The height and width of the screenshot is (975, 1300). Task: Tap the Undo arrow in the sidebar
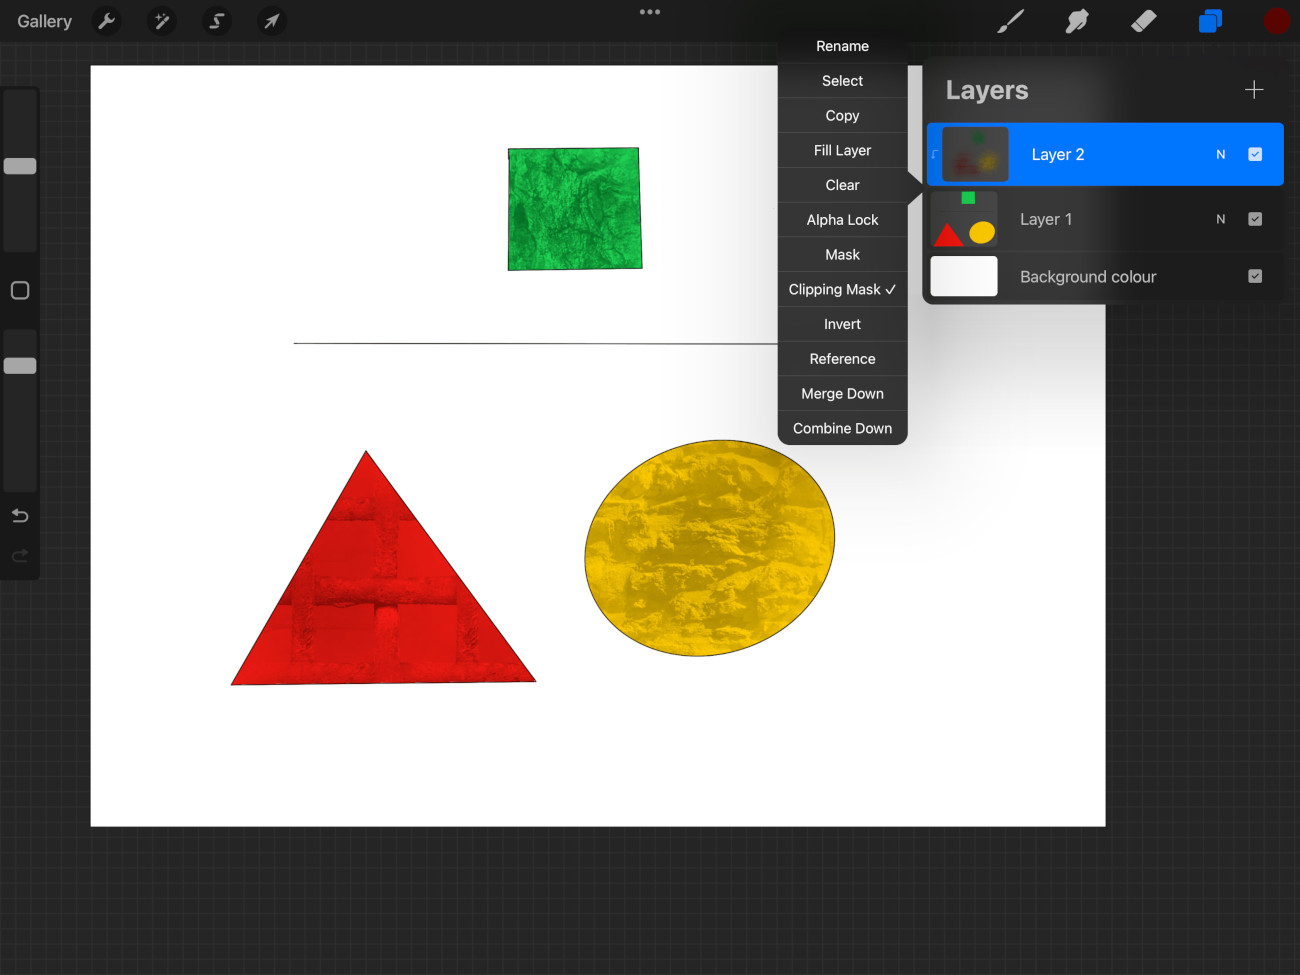(x=19, y=515)
